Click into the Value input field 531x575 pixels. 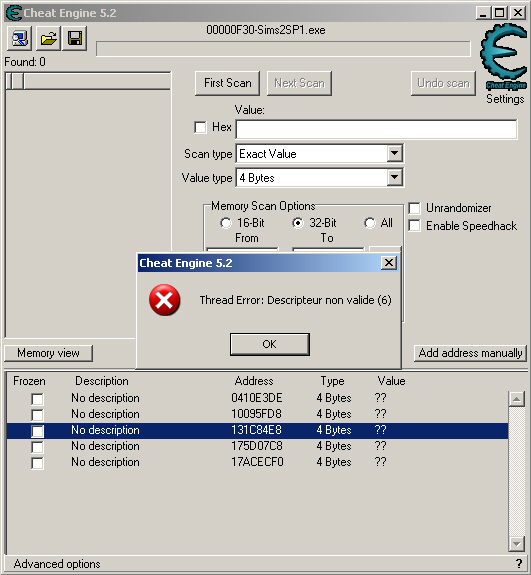coord(377,129)
